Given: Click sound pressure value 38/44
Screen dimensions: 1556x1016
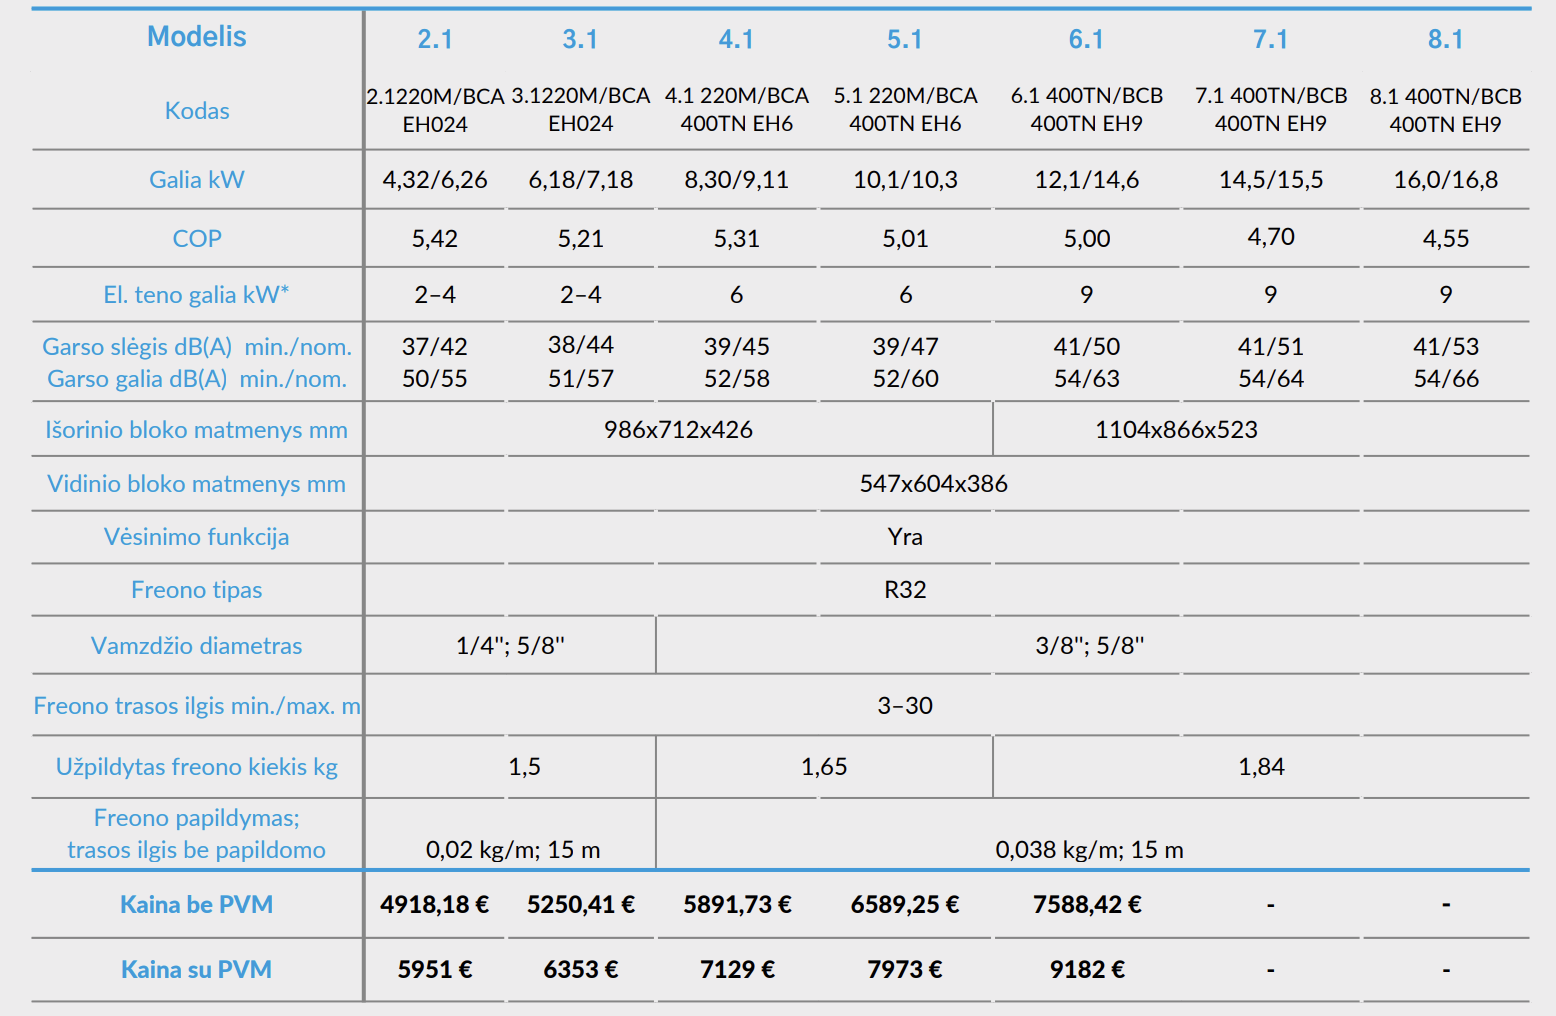Looking at the screenshot, I should point(581,345).
